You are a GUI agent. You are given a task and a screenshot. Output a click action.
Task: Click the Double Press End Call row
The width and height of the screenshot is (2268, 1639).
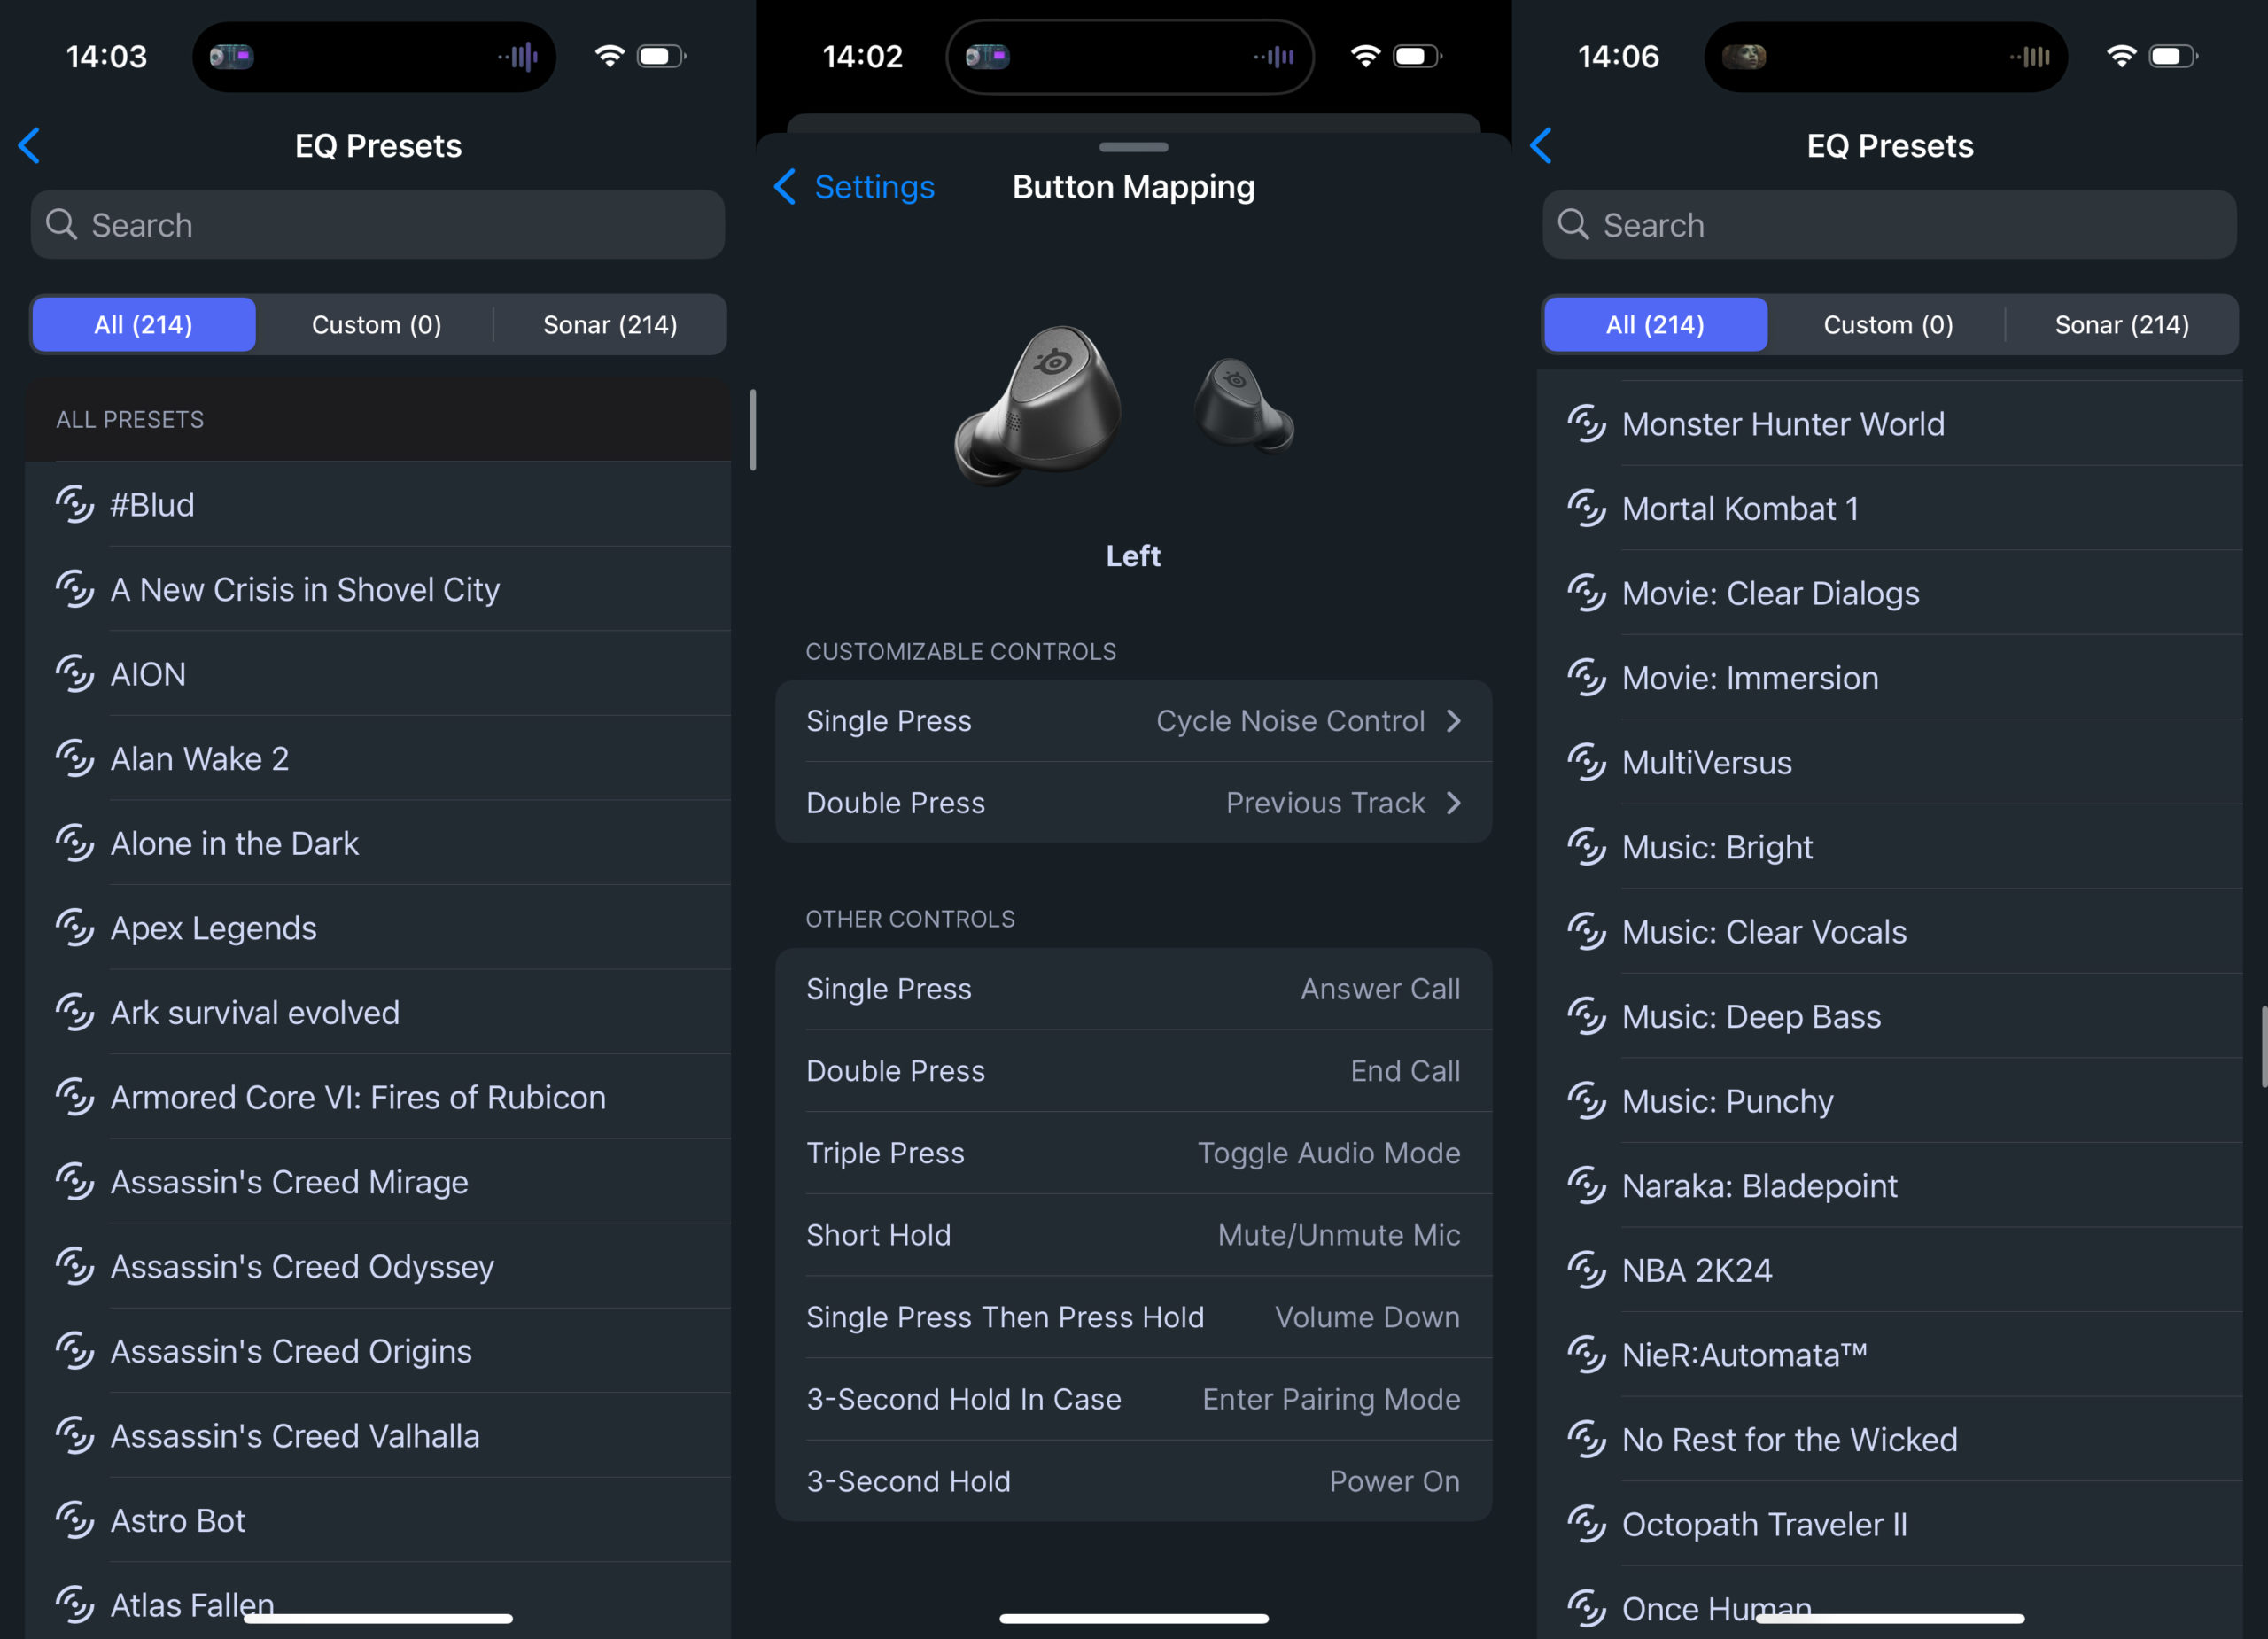point(1134,1071)
